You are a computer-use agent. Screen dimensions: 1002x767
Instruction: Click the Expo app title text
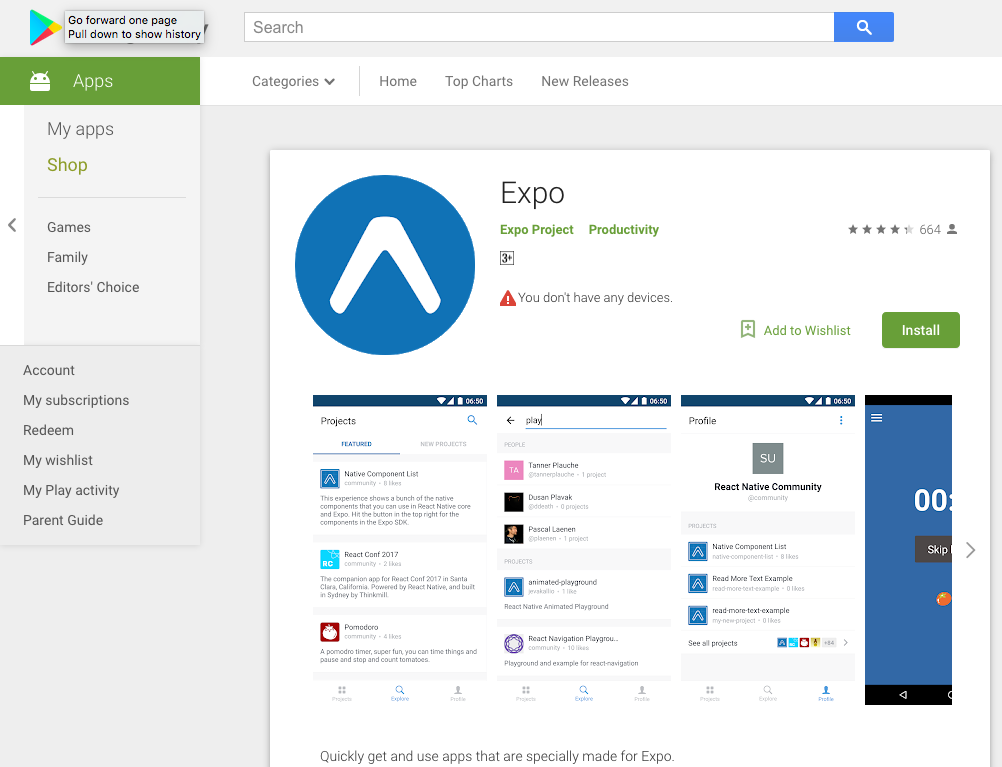[x=532, y=194]
